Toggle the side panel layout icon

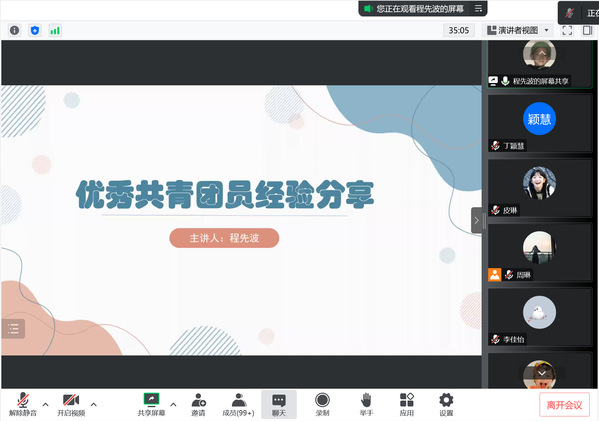pos(587,30)
